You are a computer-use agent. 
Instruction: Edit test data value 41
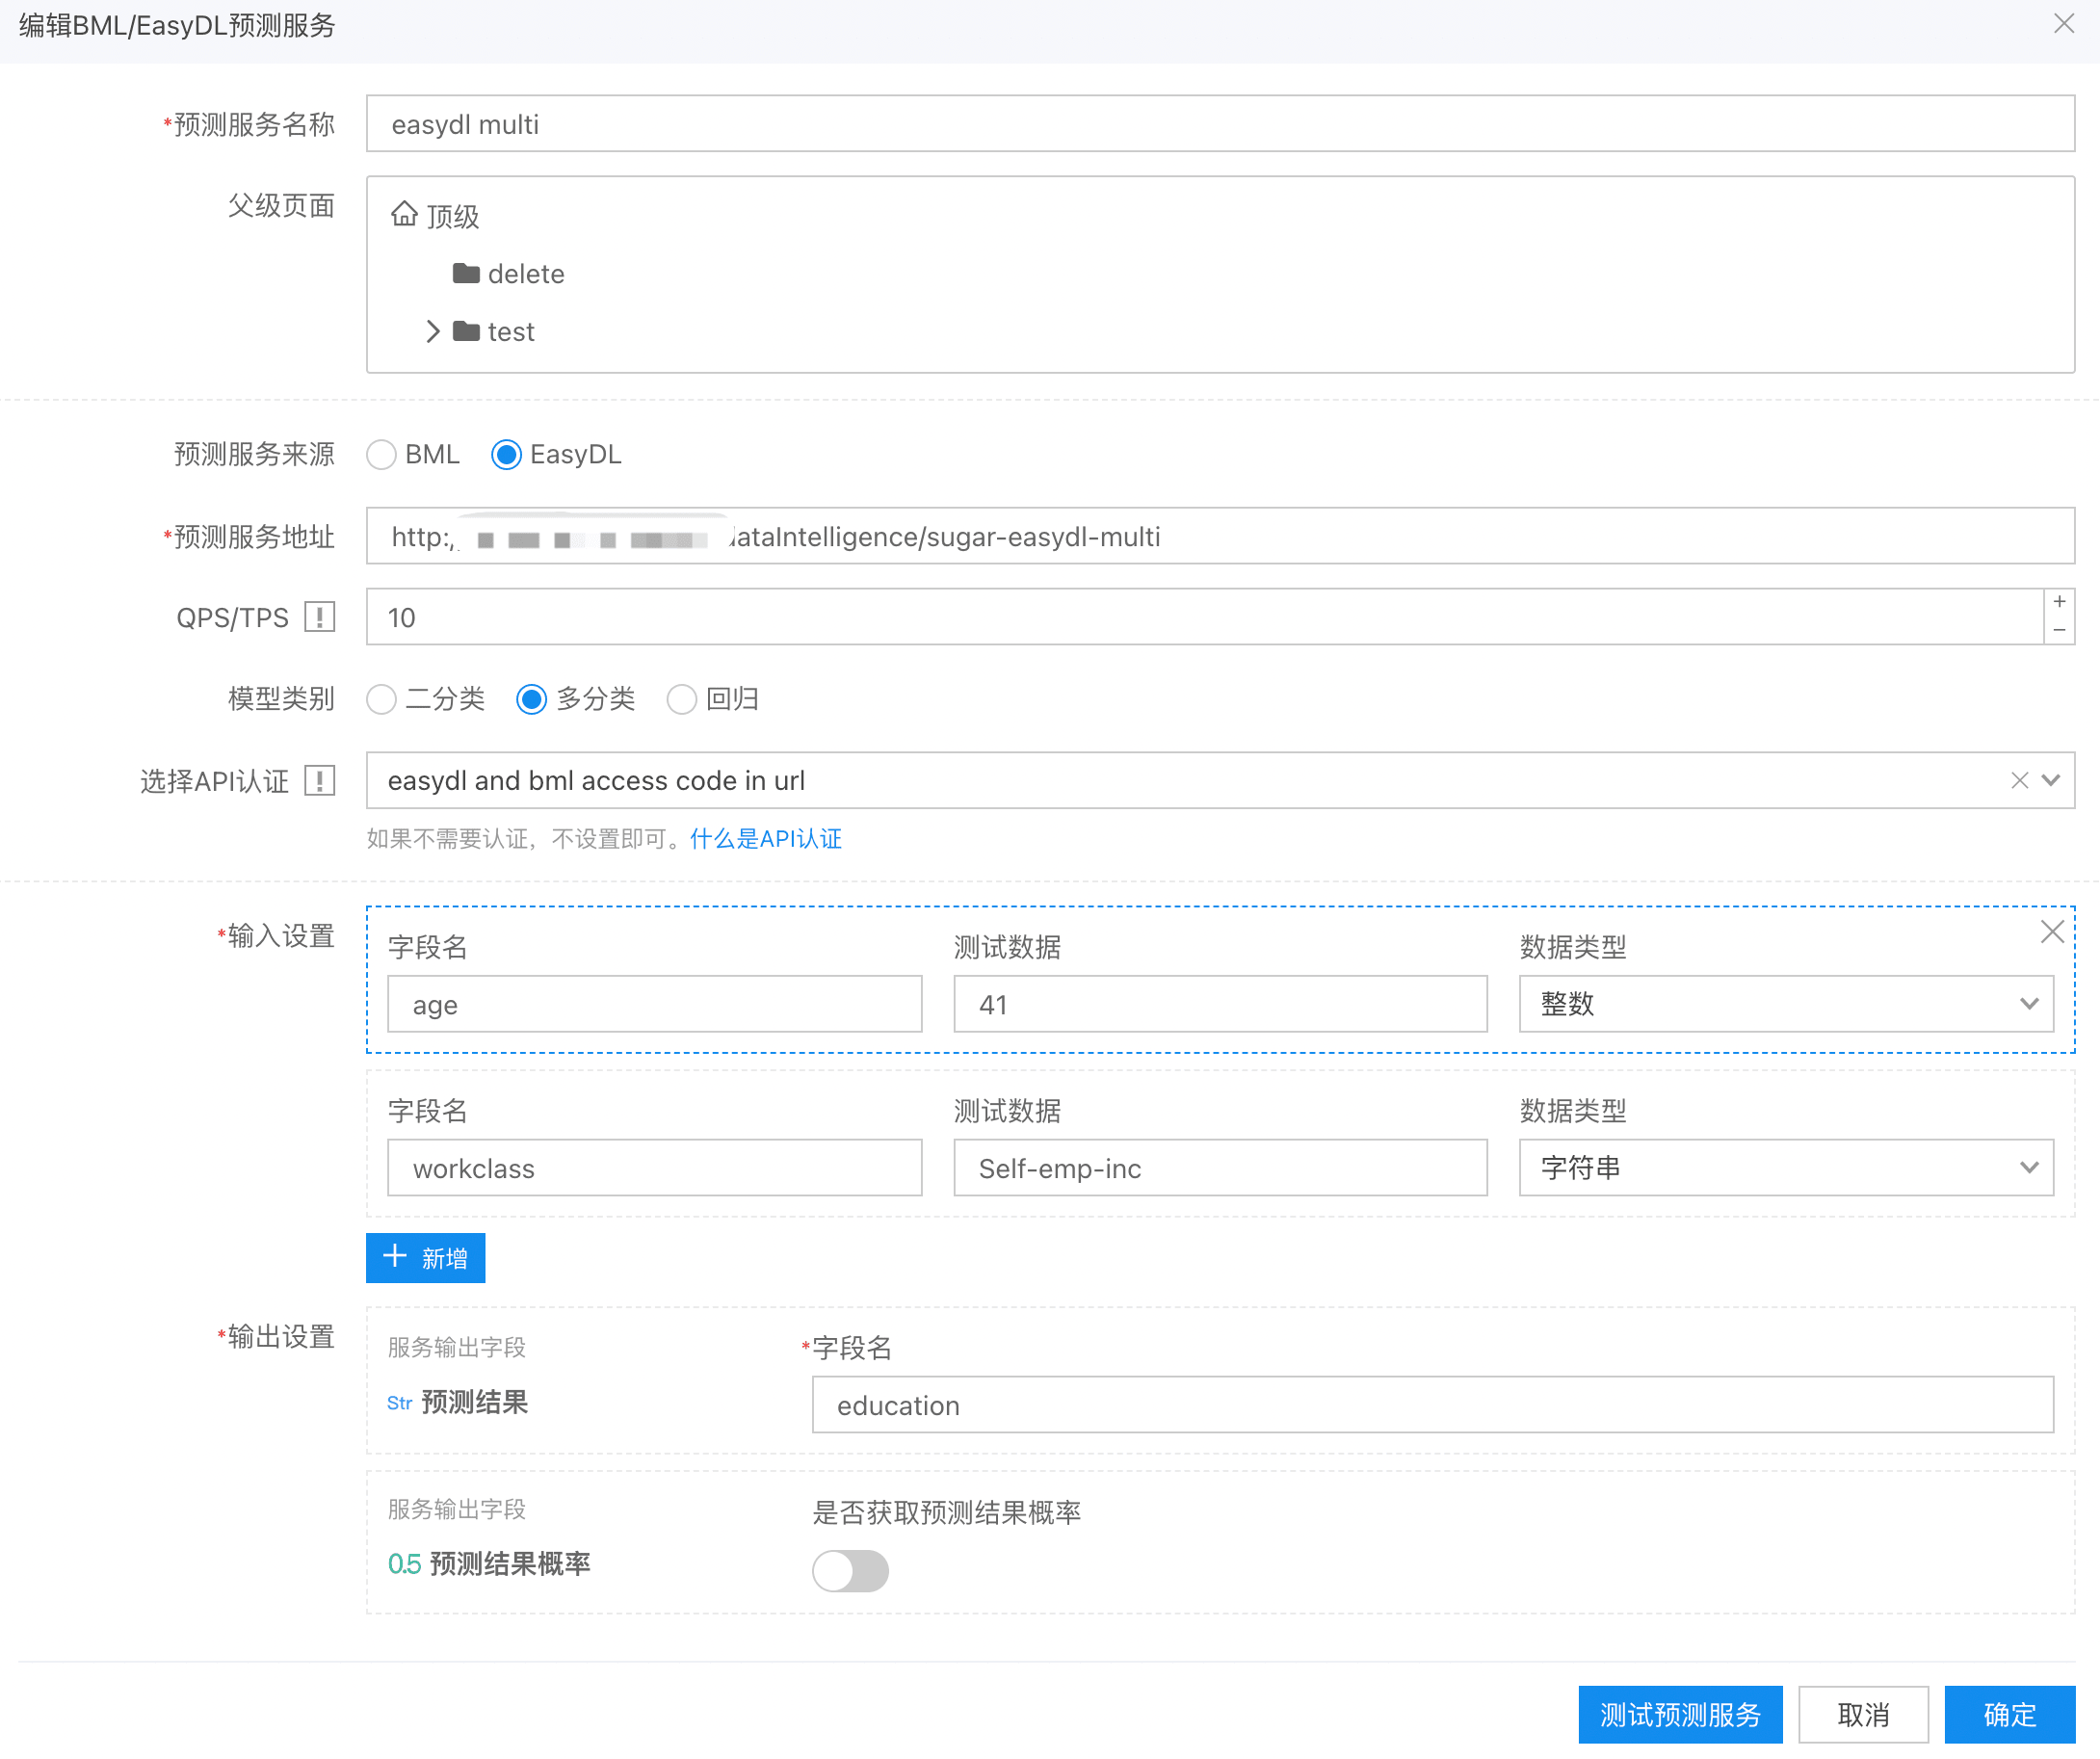(x=1220, y=1003)
